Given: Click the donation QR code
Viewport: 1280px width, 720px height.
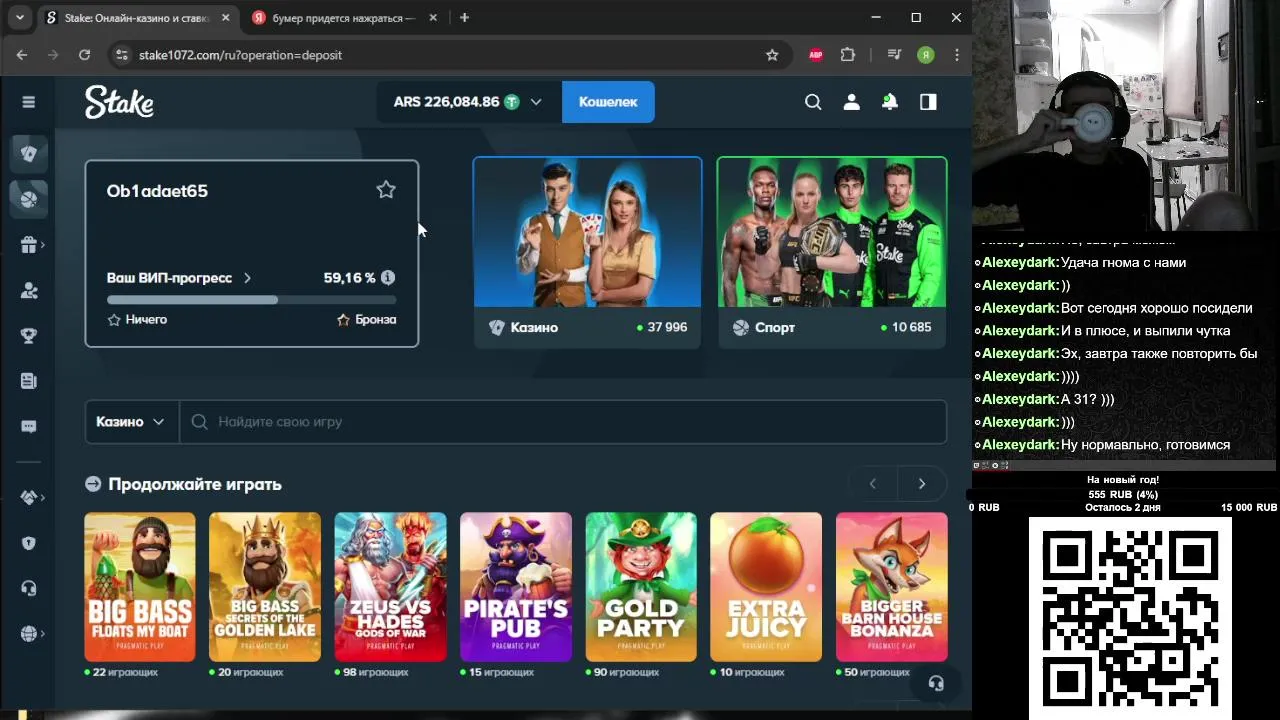Looking at the screenshot, I should [1130, 618].
